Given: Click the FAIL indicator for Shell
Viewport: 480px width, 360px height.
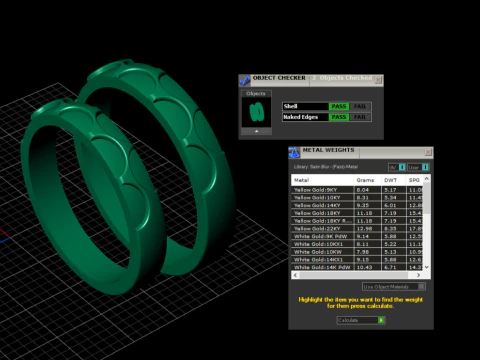Looking at the screenshot, I should tap(360, 106).
